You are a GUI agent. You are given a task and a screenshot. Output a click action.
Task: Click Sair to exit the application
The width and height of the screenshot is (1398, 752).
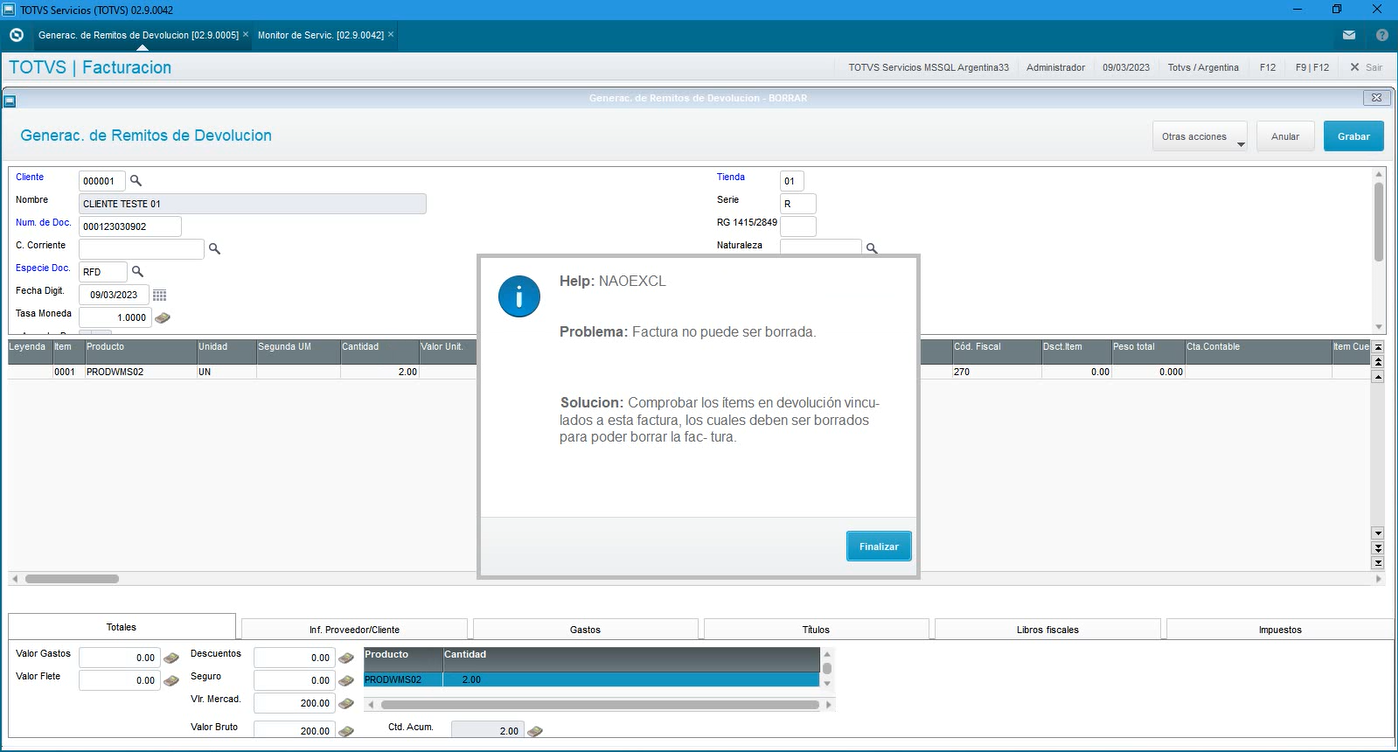tap(1366, 67)
